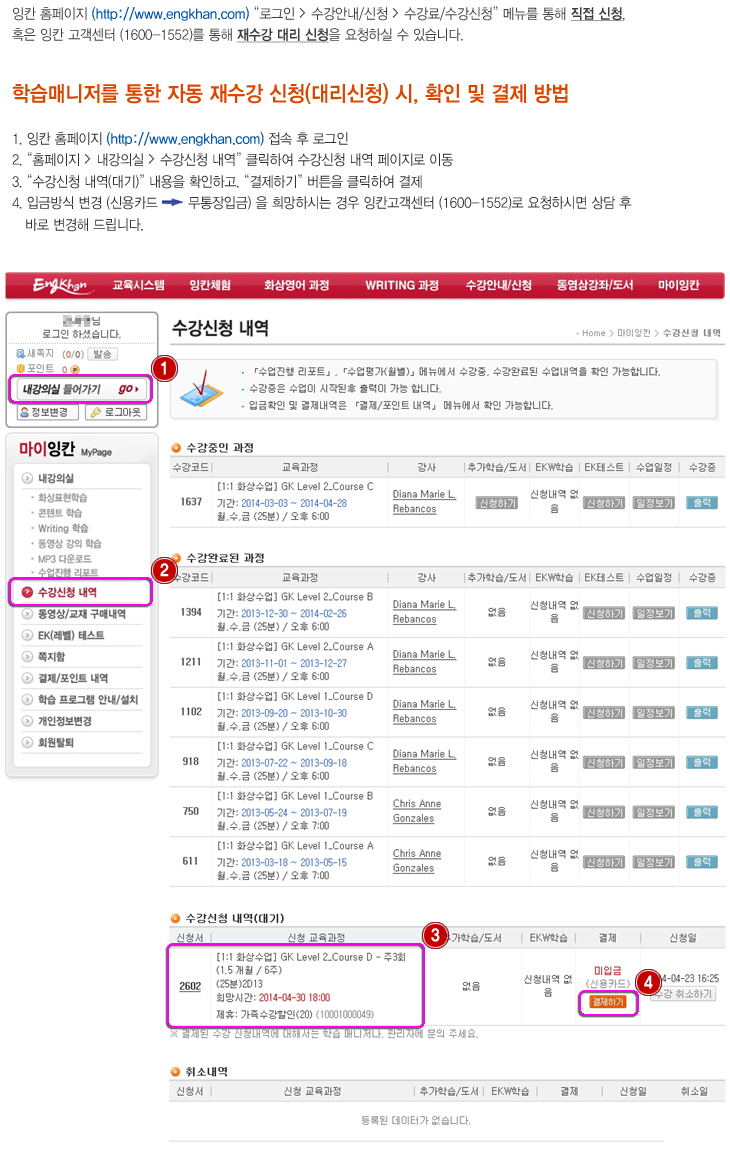The height and width of the screenshot is (1160, 730).
Task: Open the 교육시스템 menu
Action: pyautogui.click(x=138, y=286)
